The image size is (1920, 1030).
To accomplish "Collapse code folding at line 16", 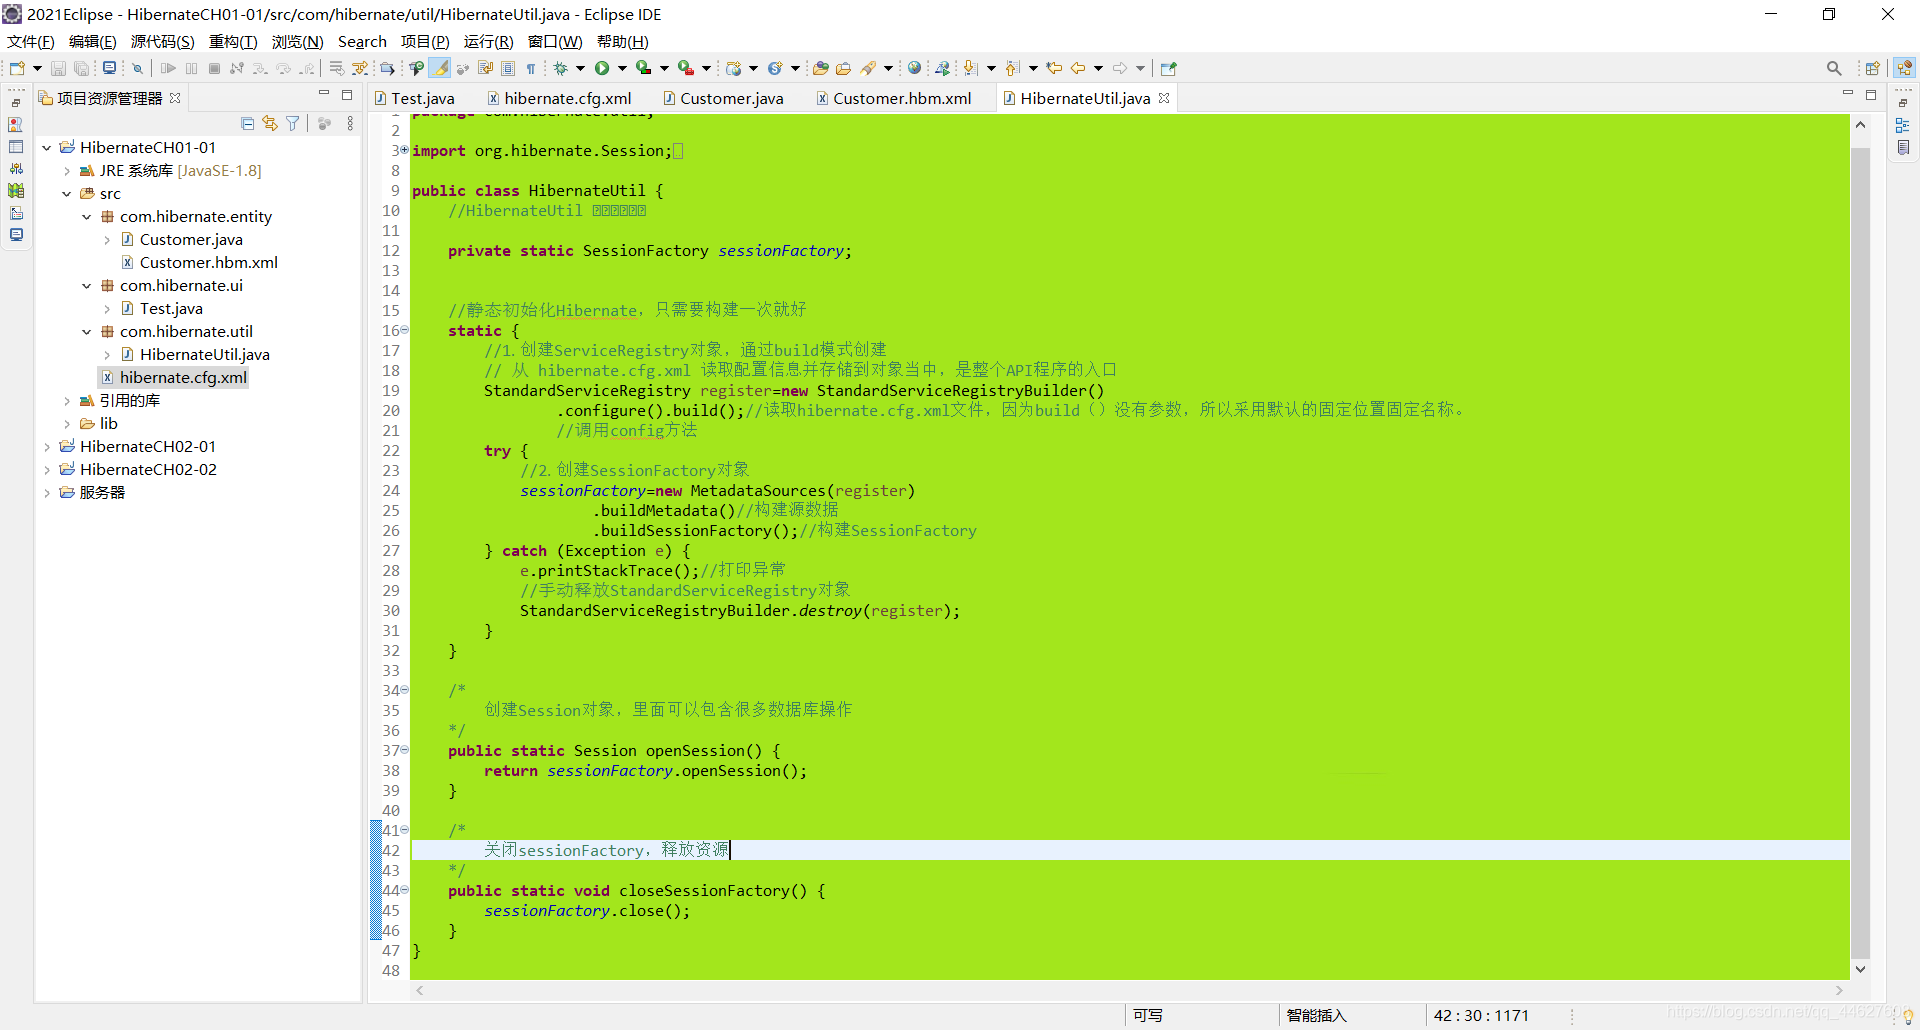I will 404,330.
